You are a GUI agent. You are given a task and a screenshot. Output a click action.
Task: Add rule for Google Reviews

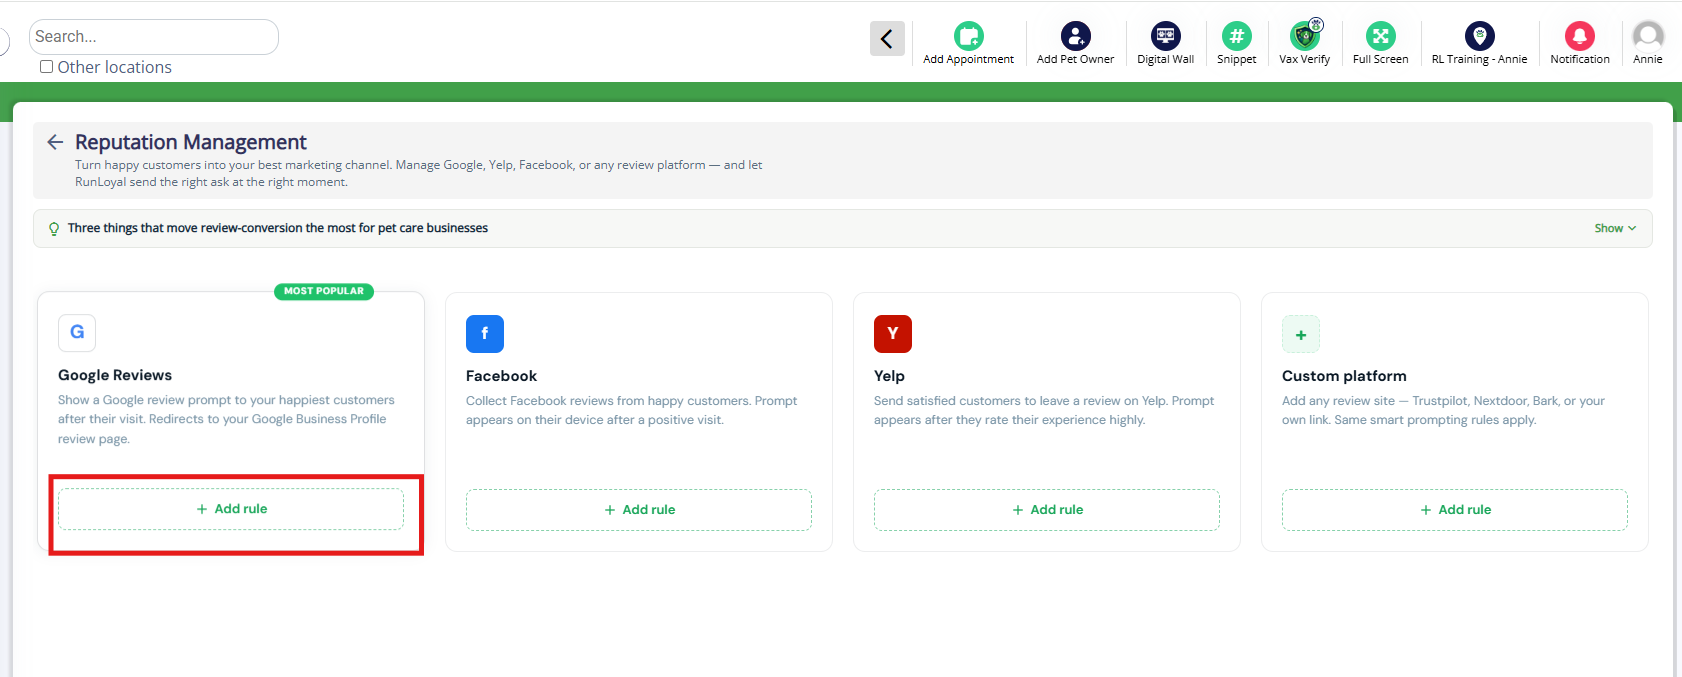(231, 509)
